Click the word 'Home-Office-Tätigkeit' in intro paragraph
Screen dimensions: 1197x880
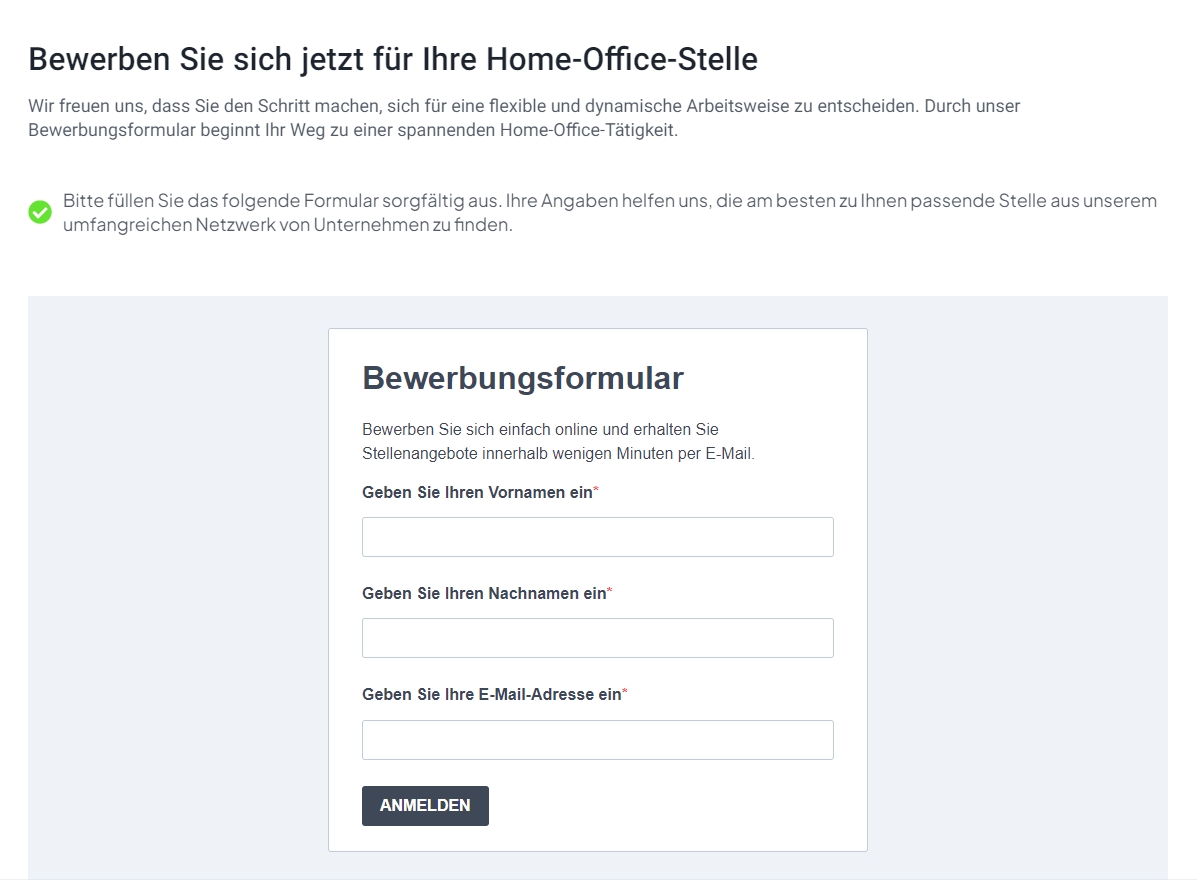click(x=588, y=130)
